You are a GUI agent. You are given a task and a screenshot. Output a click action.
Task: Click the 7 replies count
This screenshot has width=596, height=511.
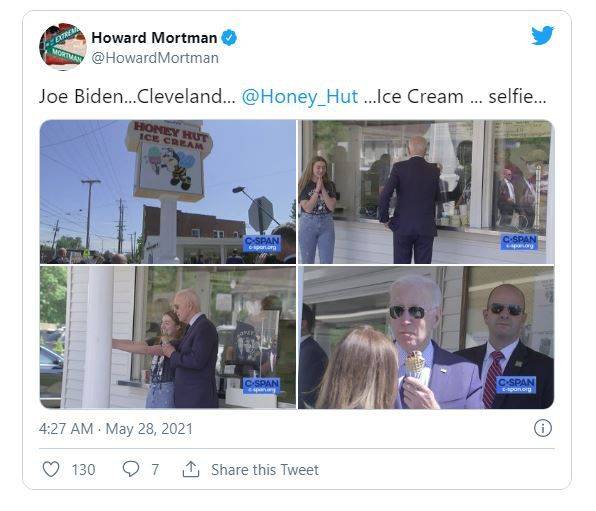coord(155,470)
